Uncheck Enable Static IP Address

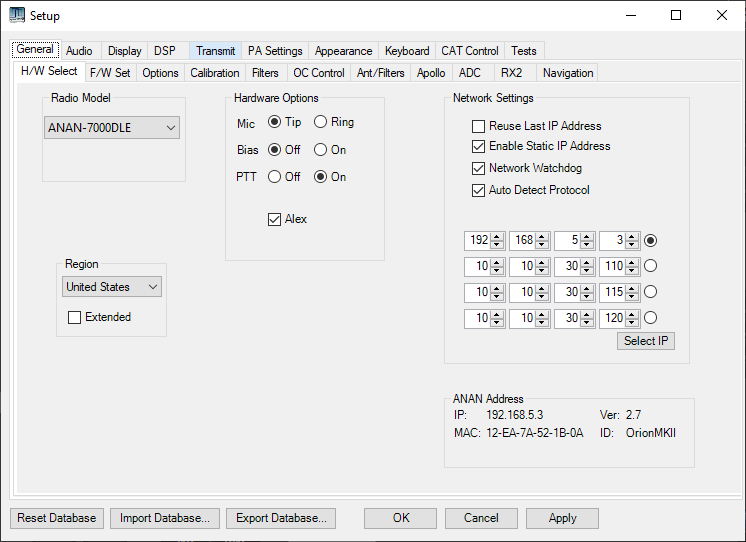pyautogui.click(x=478, y=146)
